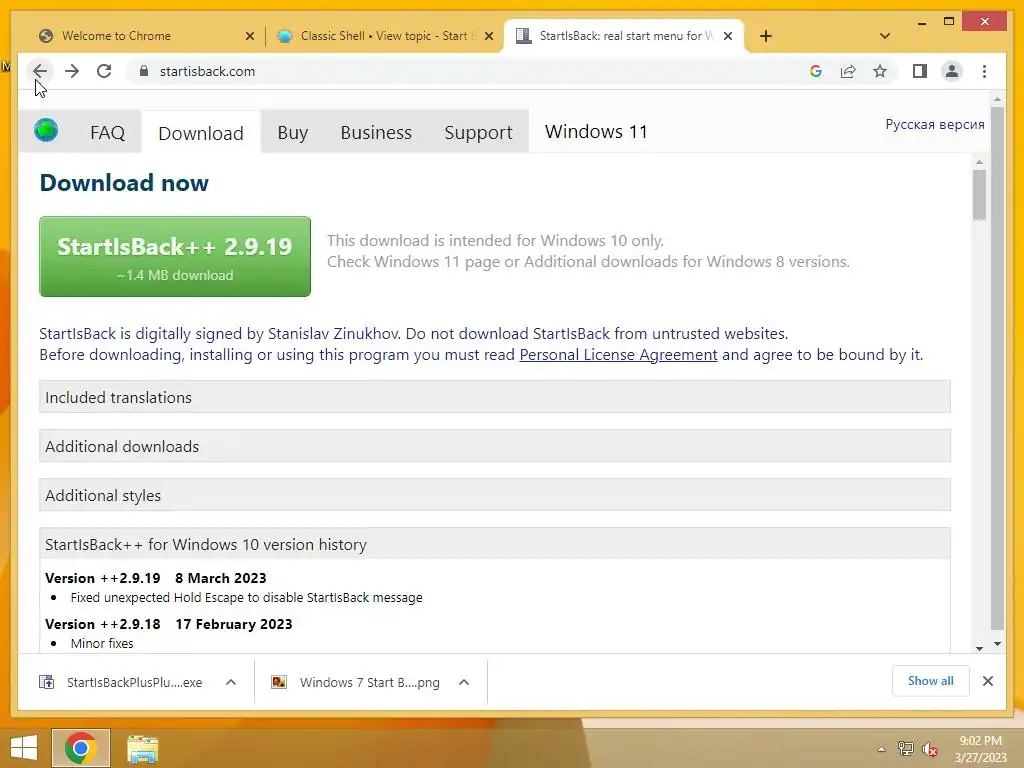Viewport: 1024px width, 768px height.
Task: Minimize the Chrome window
Action: [921, 23]
